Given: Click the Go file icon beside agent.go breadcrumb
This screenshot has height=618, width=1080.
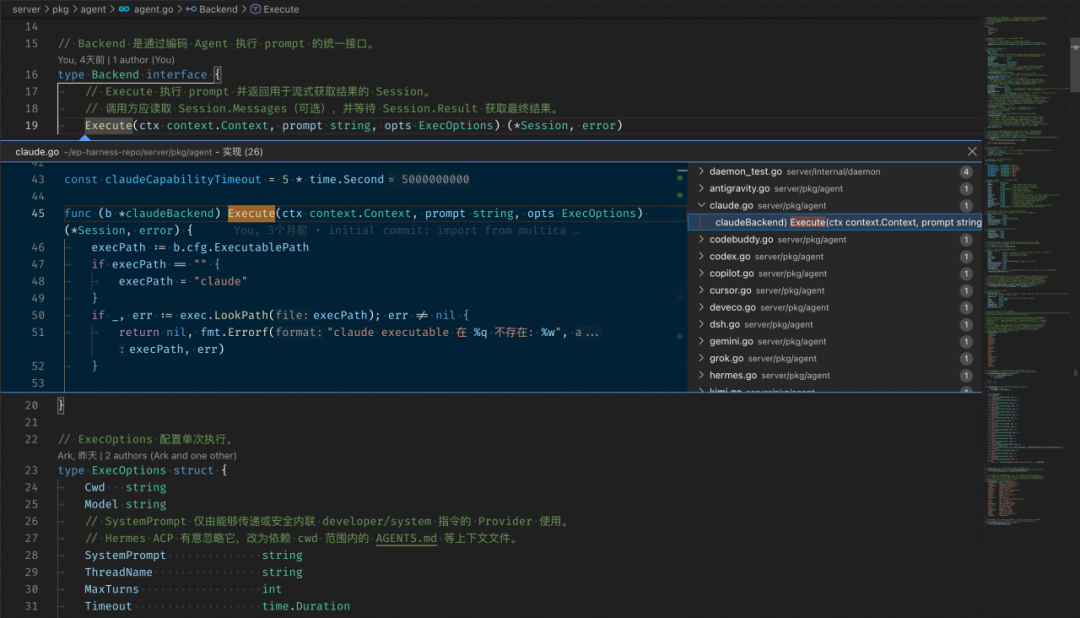Looking at the screenshot, I should click(124, 9).
